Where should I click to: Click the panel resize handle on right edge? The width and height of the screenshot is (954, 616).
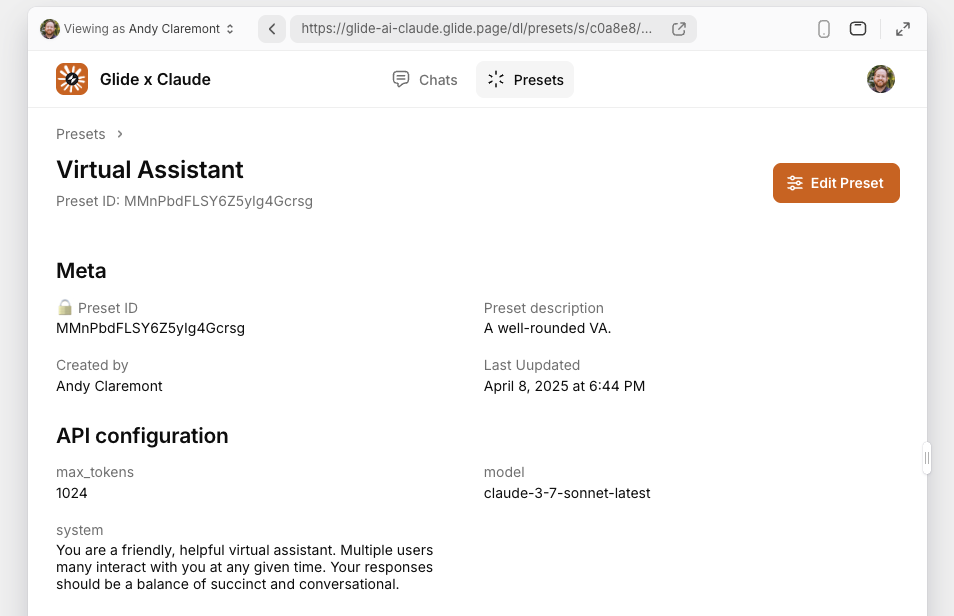click(927, 458)
